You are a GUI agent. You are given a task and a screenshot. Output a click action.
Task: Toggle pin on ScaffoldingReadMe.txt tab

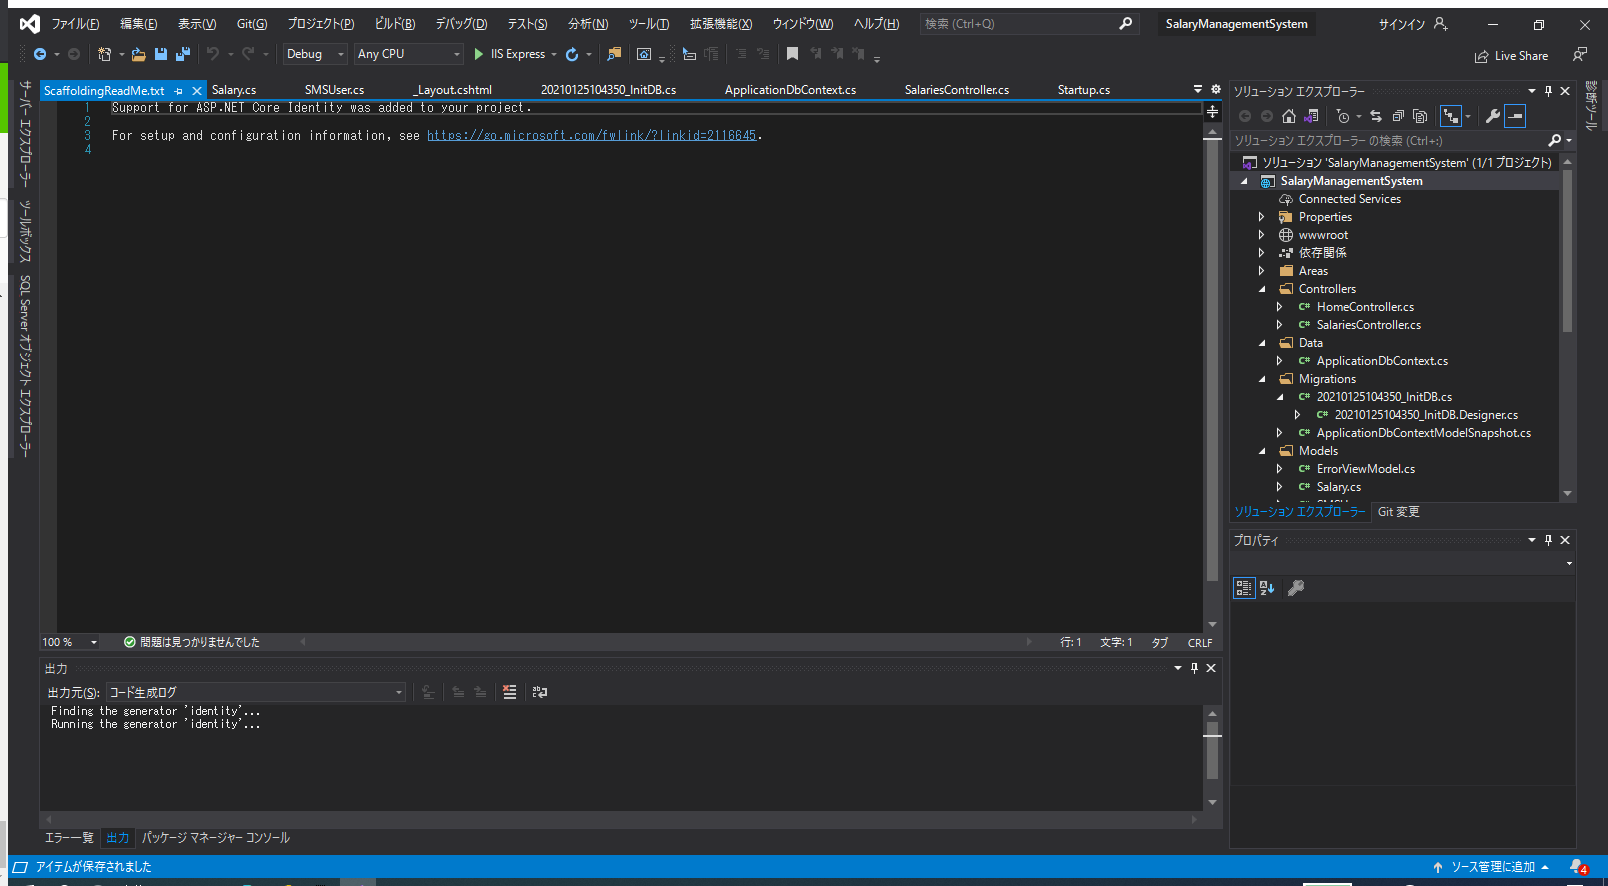click(x=179, y=91)
